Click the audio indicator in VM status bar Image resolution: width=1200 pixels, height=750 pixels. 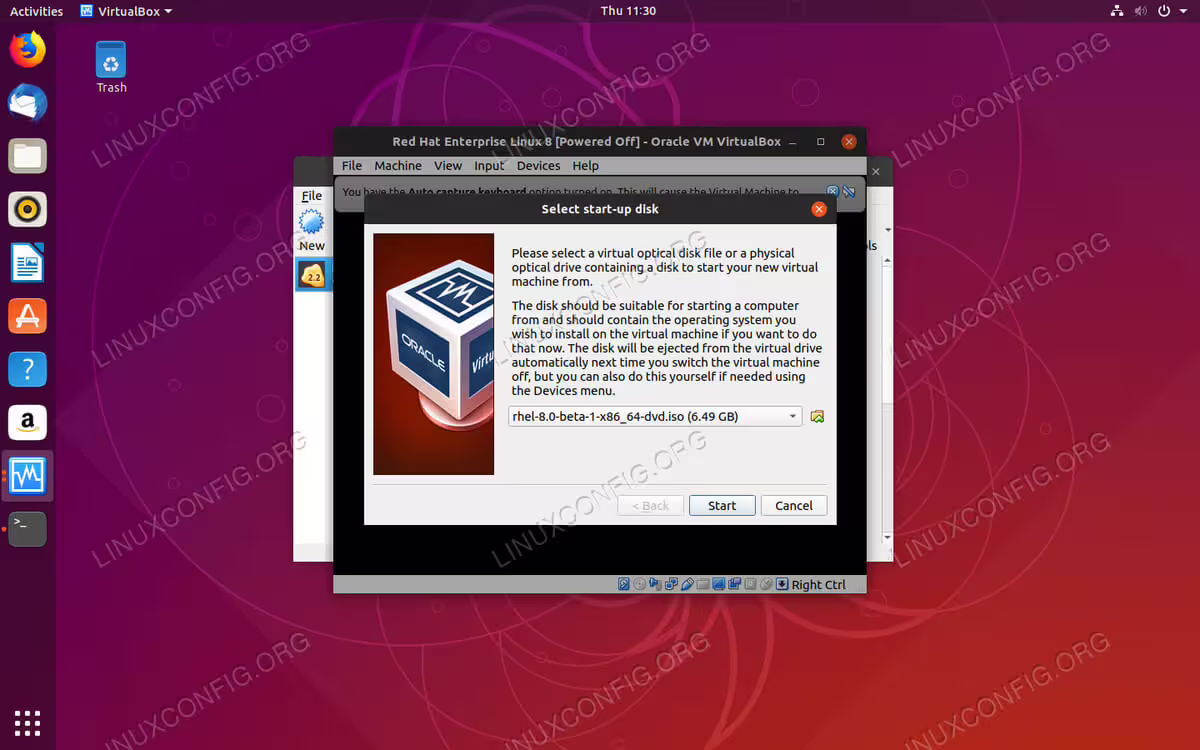click(655, 584)
